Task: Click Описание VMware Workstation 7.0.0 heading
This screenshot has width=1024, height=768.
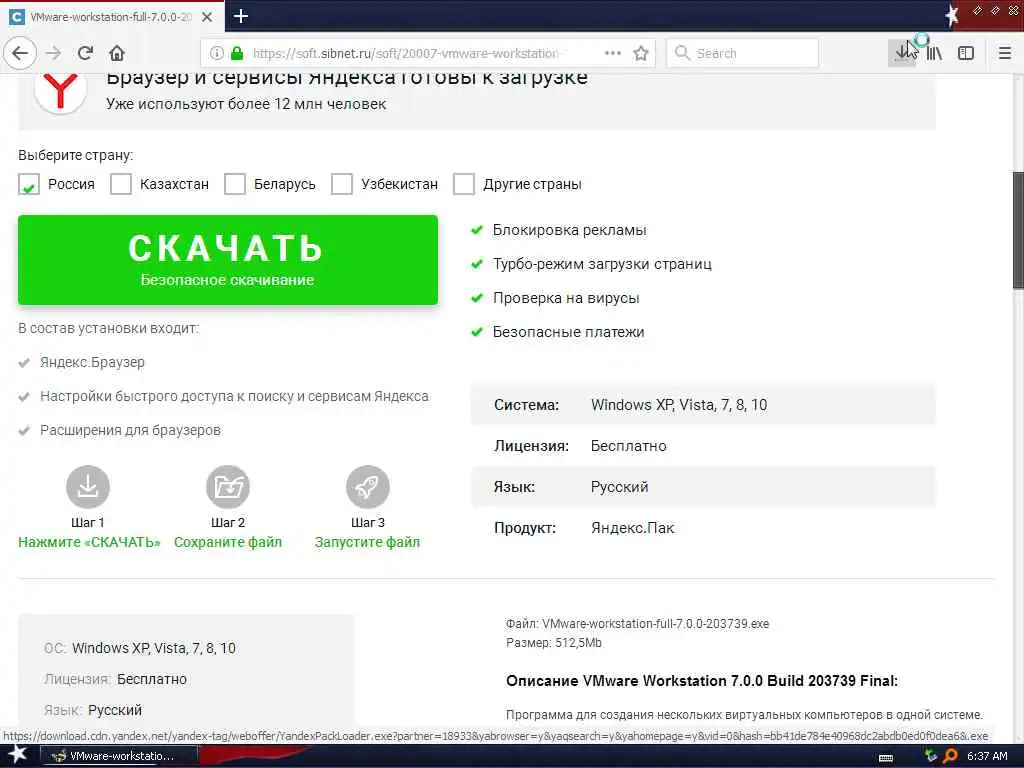Action: (x=702, y=680)
